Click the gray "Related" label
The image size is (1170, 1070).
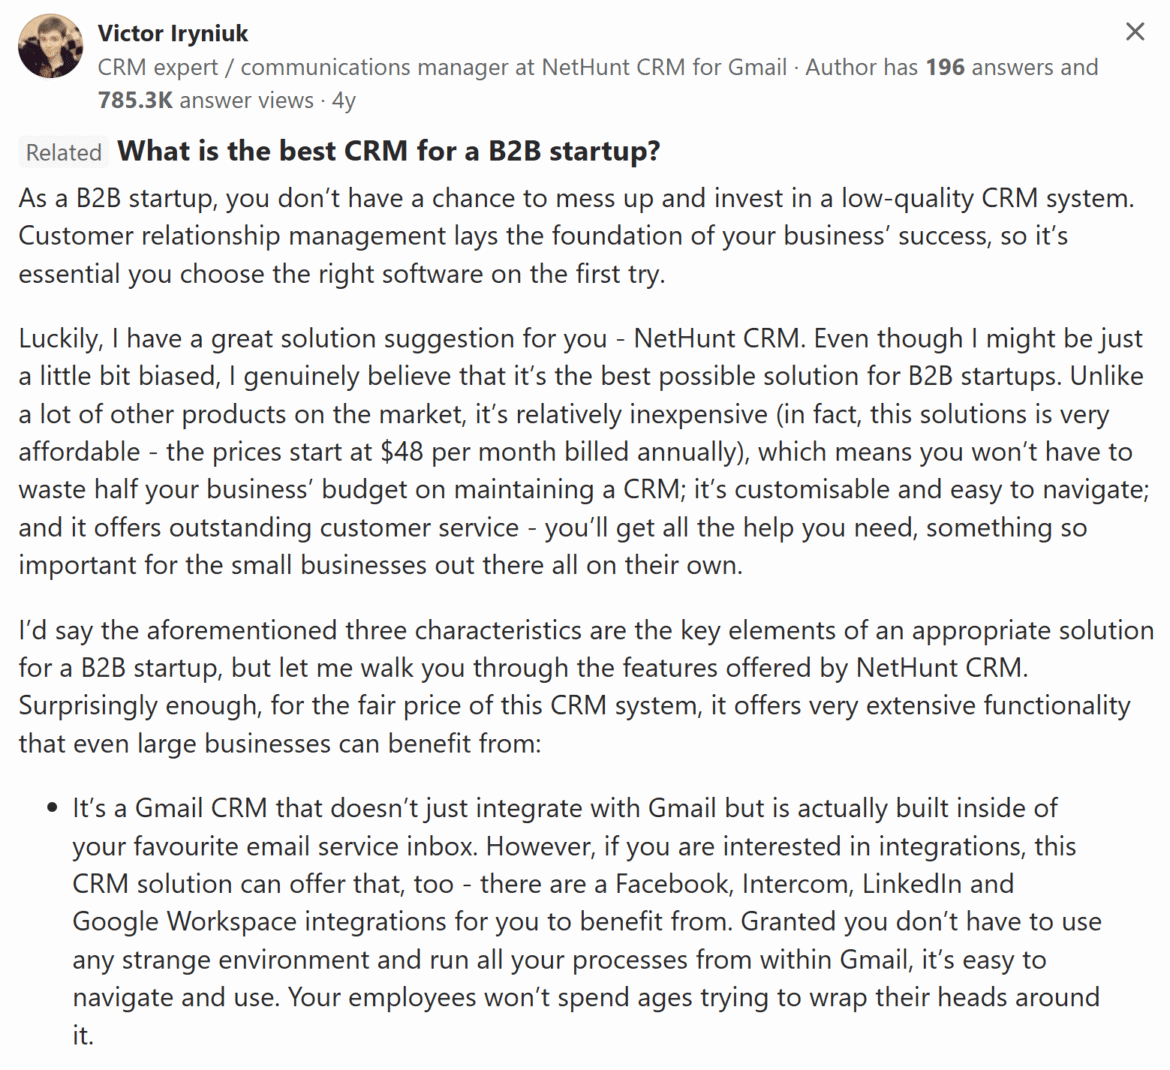tap(64, 153)
